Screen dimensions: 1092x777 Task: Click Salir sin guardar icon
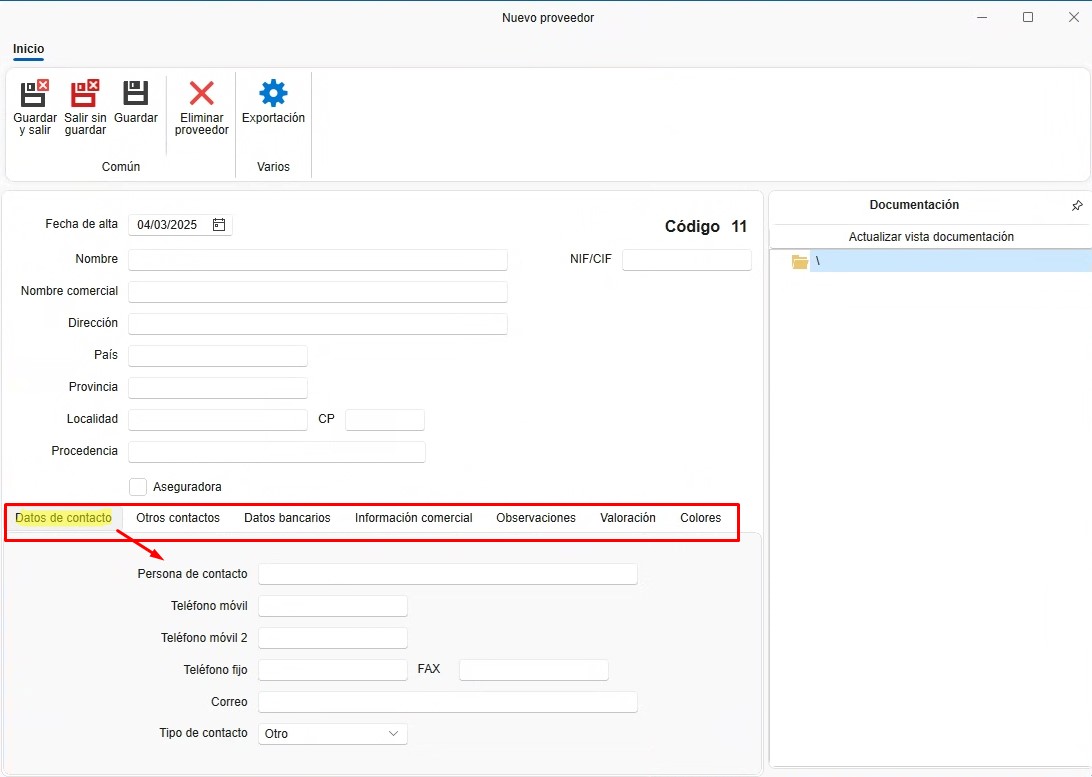pos(85,93)
